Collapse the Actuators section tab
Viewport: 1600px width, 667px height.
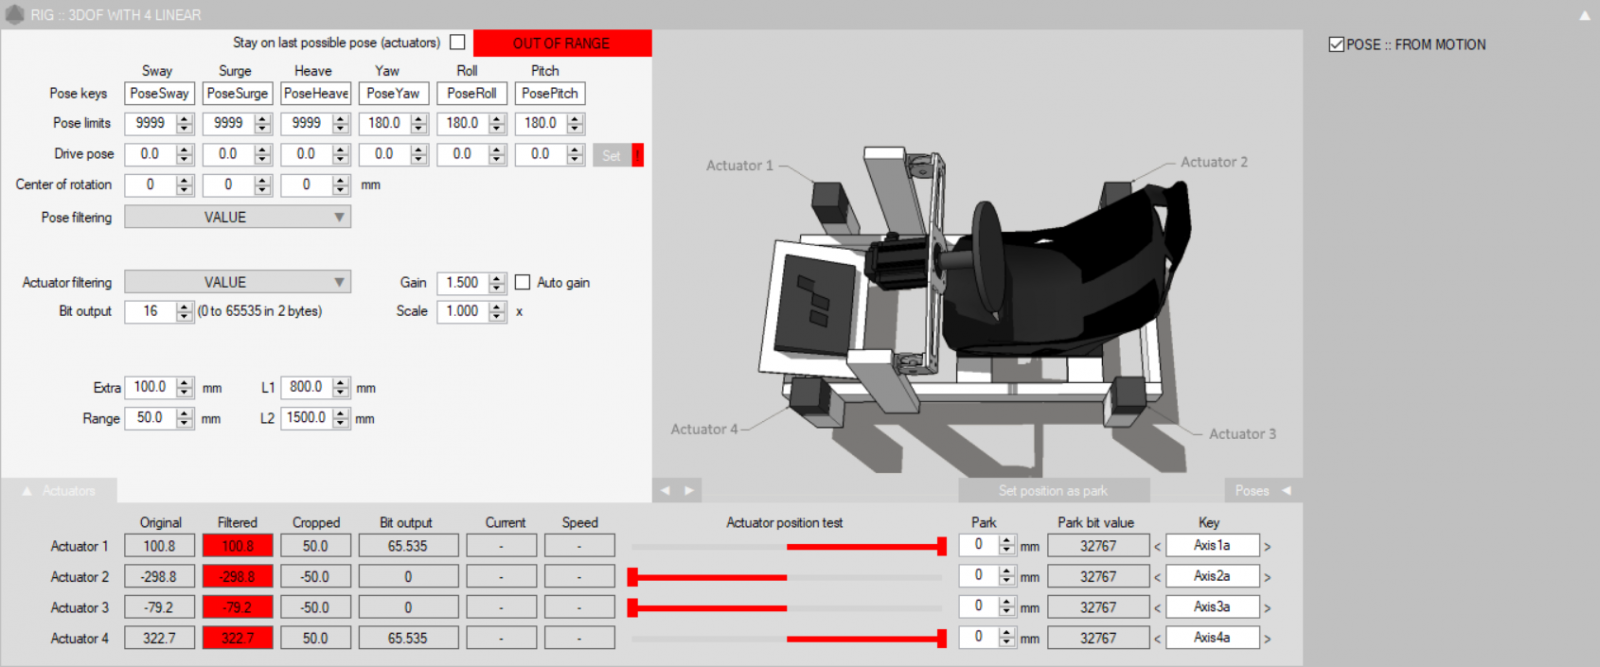[x=59, y=491]
